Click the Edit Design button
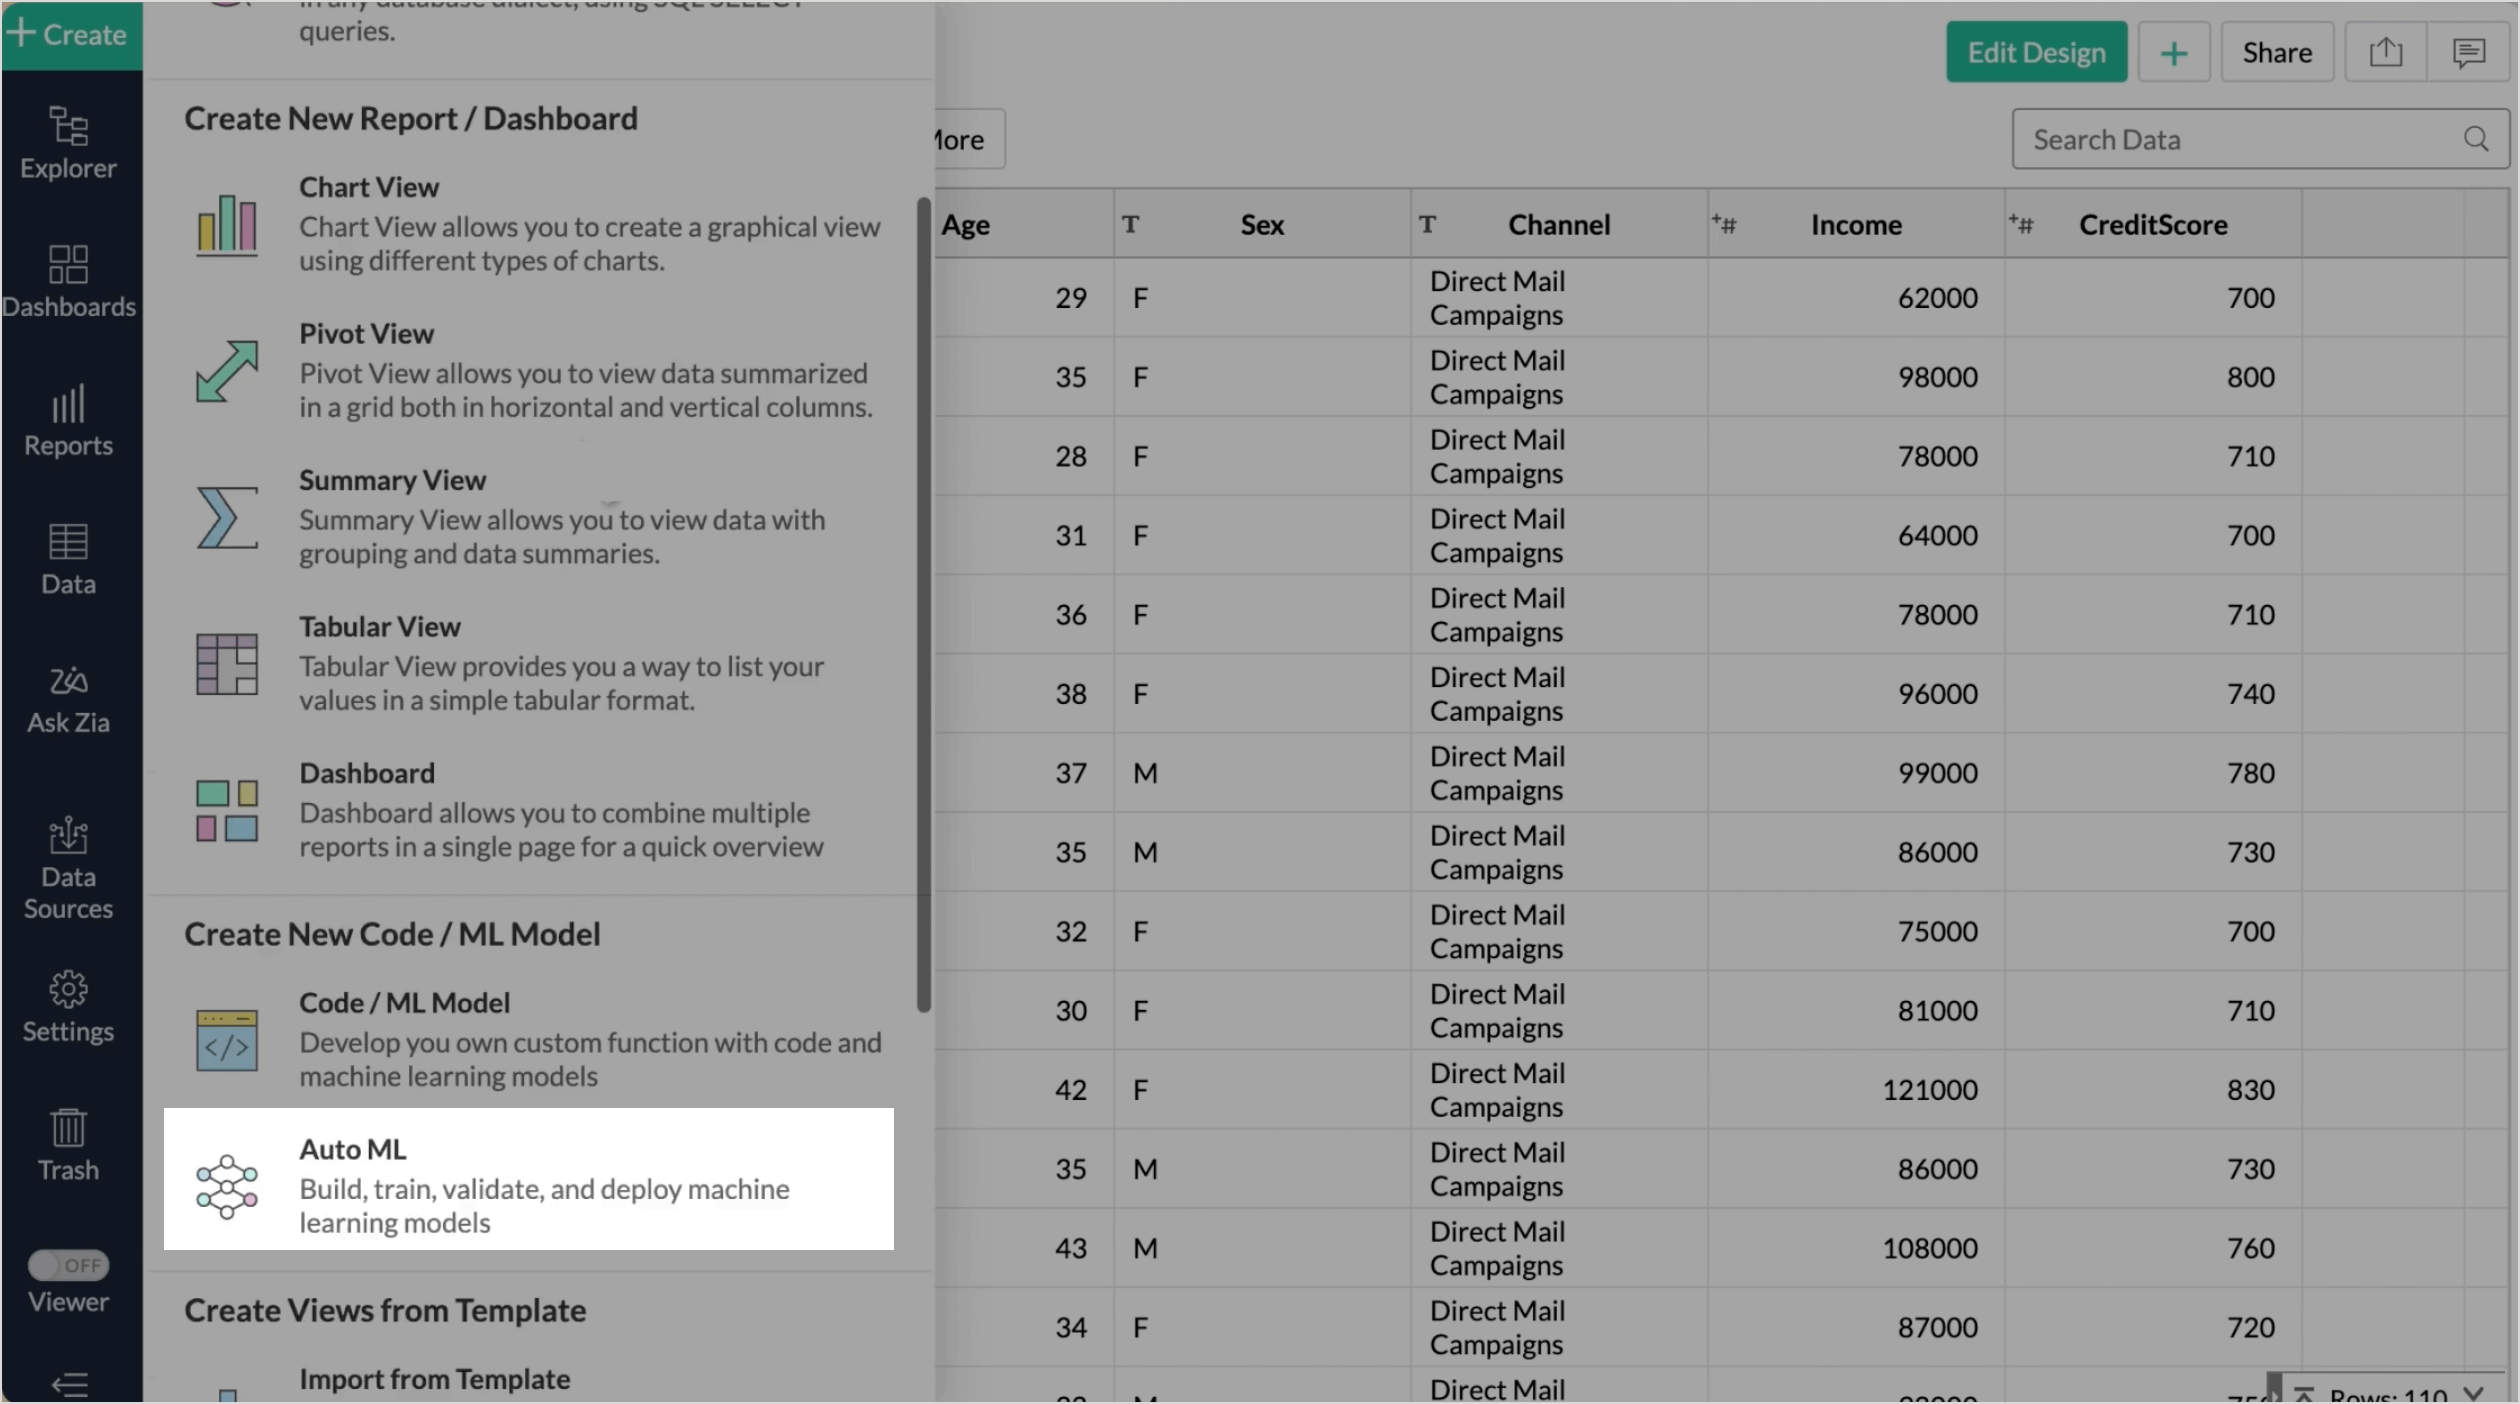The width and height of the screenshot is (2520, 1404). [x=2035, y=52]
